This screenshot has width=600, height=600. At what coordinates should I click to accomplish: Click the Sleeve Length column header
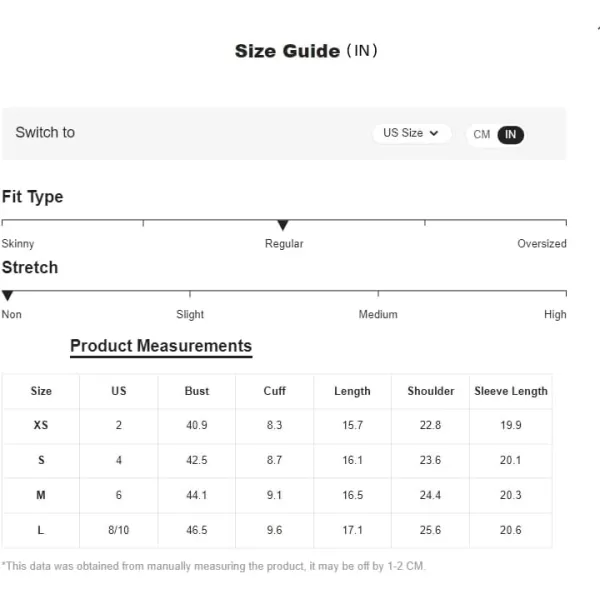click(x=511, y=391)
